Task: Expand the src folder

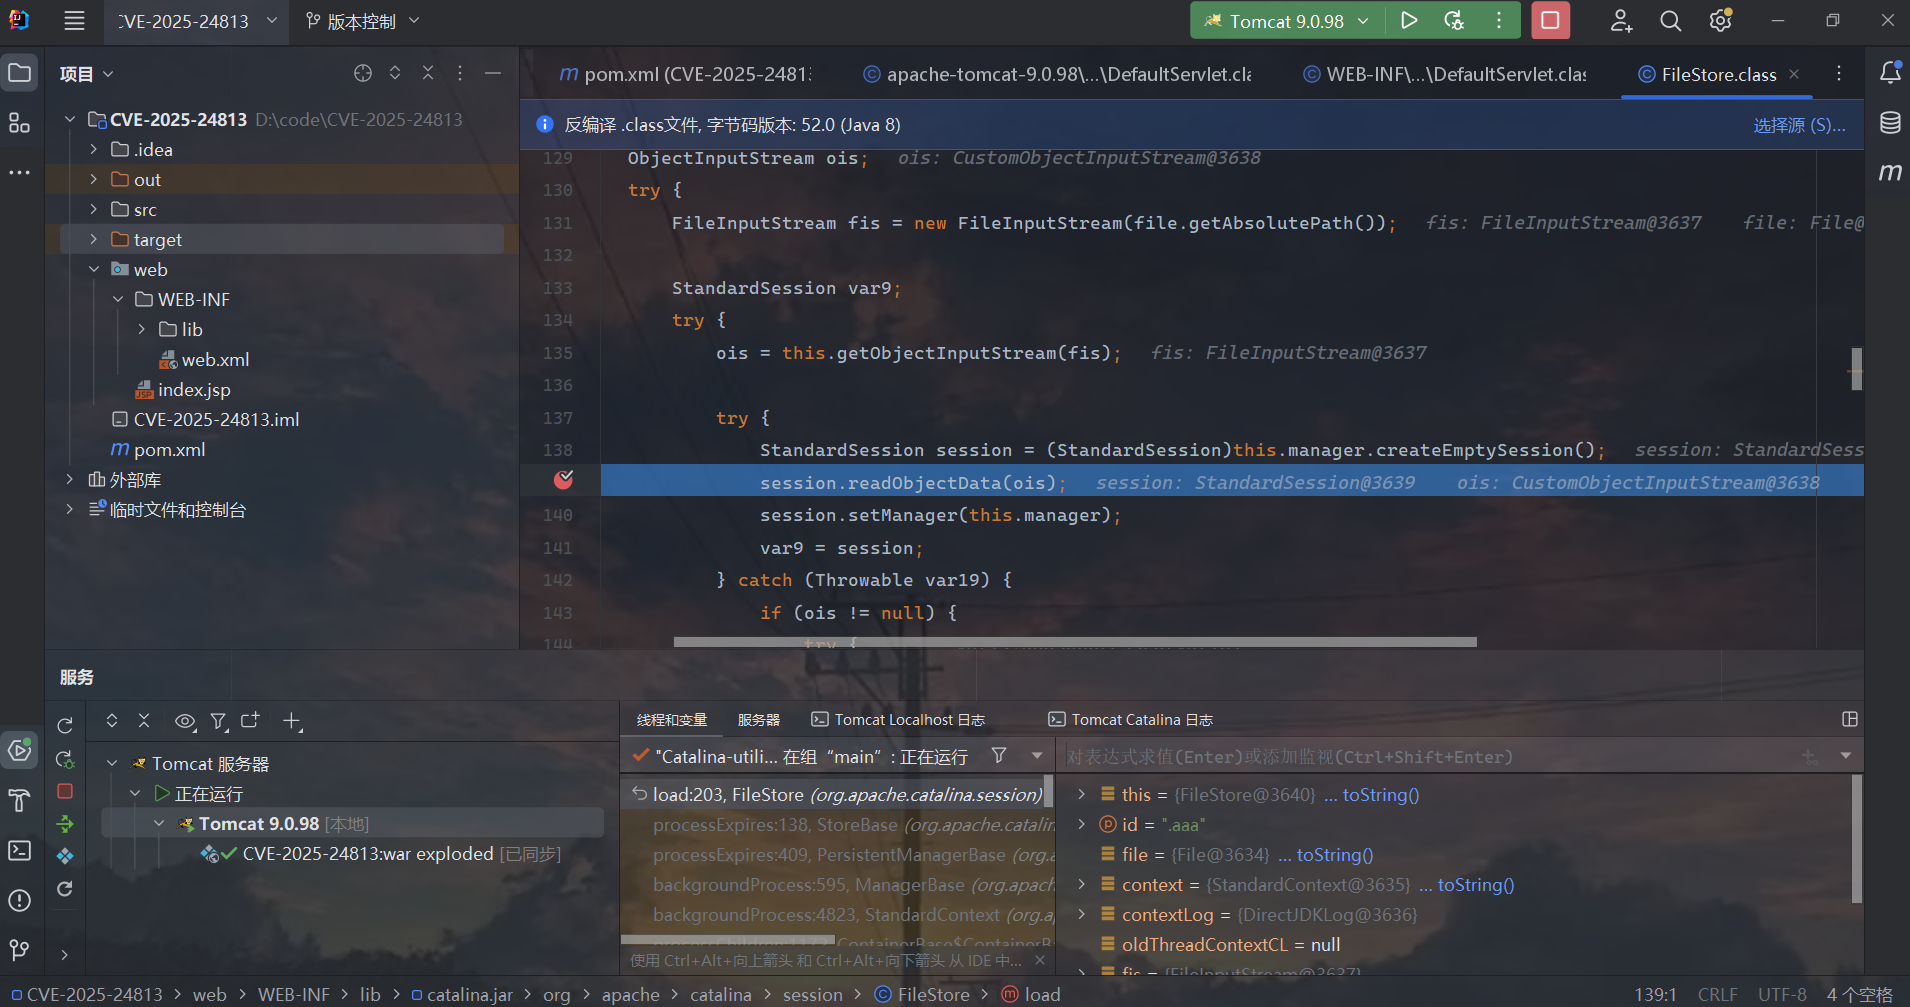Action: (93, 209)
